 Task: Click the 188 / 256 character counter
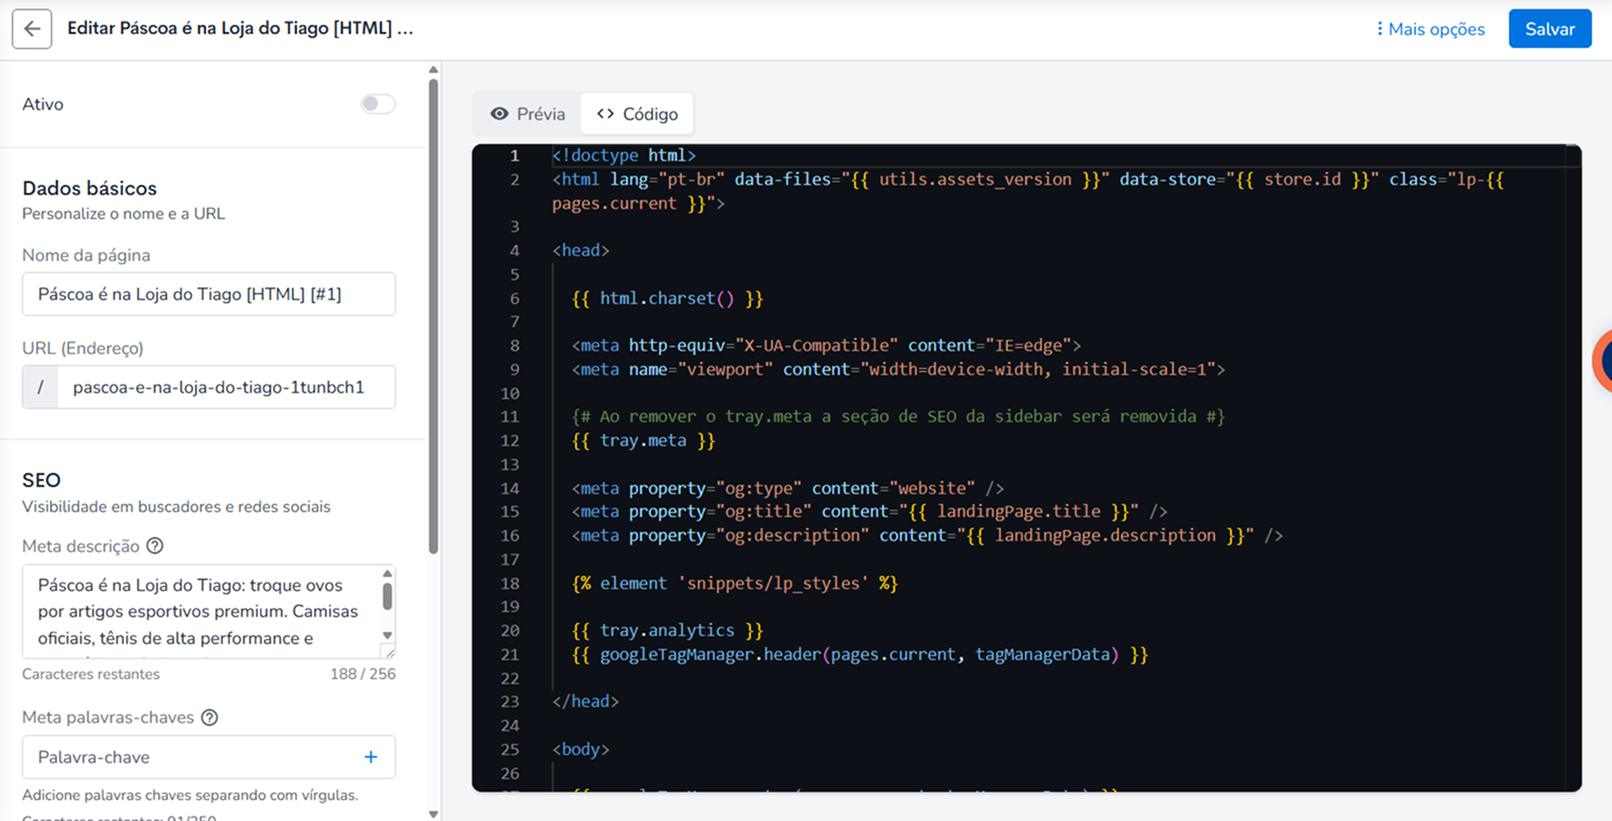point(363,674)
